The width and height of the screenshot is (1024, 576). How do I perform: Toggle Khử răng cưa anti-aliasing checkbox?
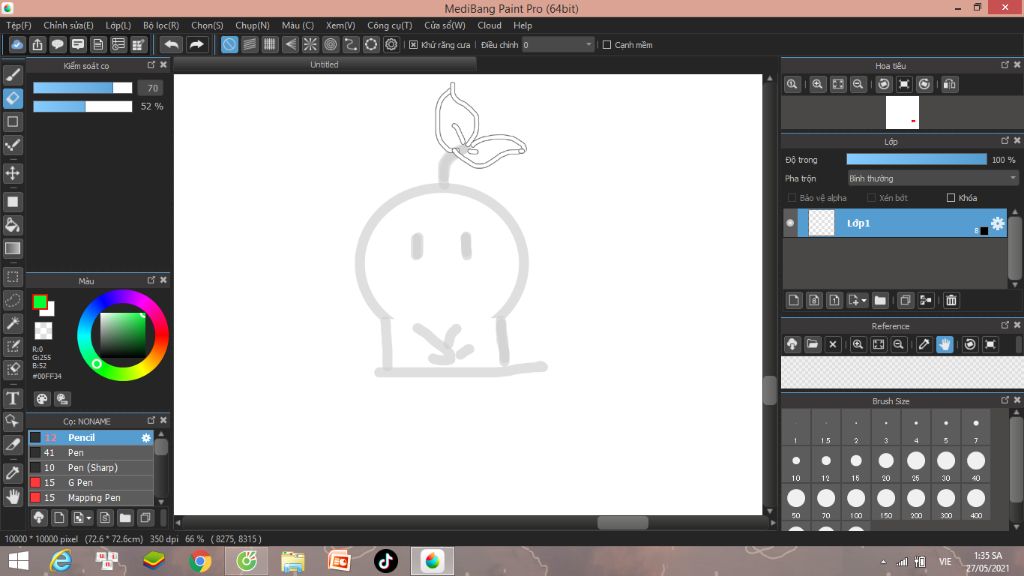(x=413, y=44)
